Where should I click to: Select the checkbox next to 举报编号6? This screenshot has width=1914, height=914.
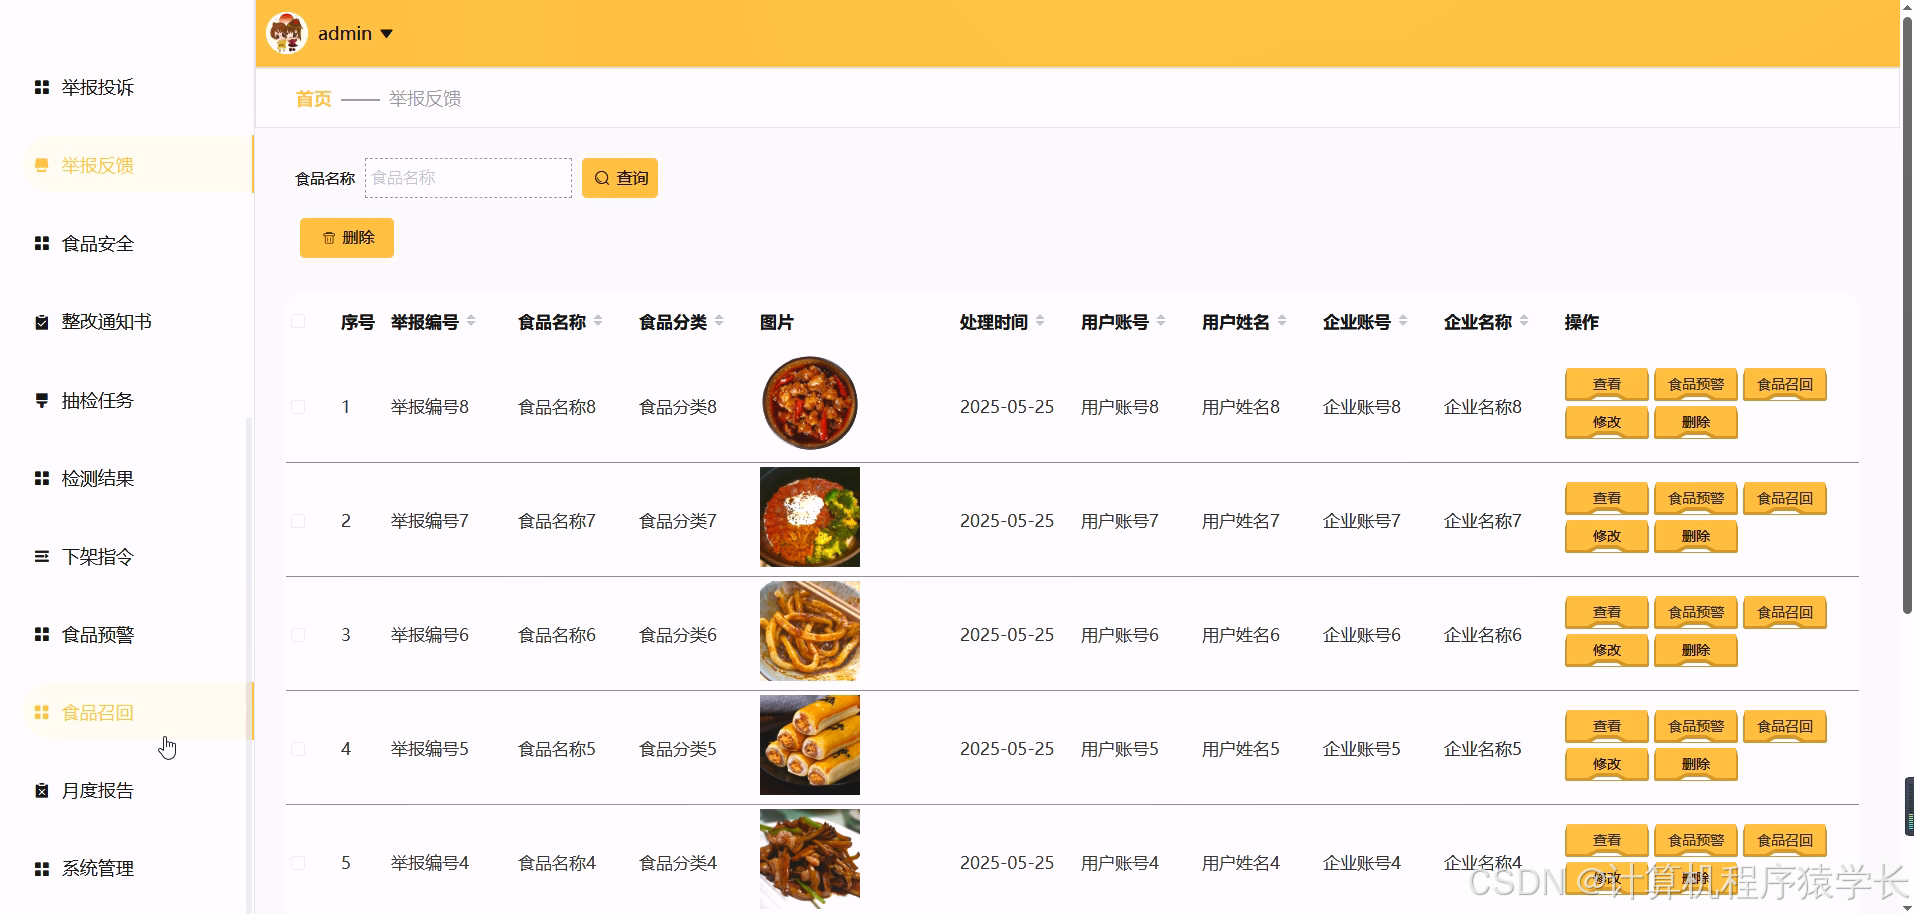297,634
